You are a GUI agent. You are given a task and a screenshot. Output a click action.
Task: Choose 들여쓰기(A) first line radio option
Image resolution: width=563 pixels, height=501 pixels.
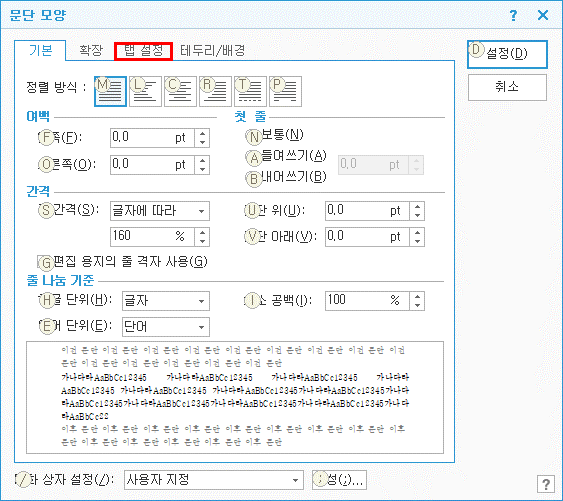[286, 157]
